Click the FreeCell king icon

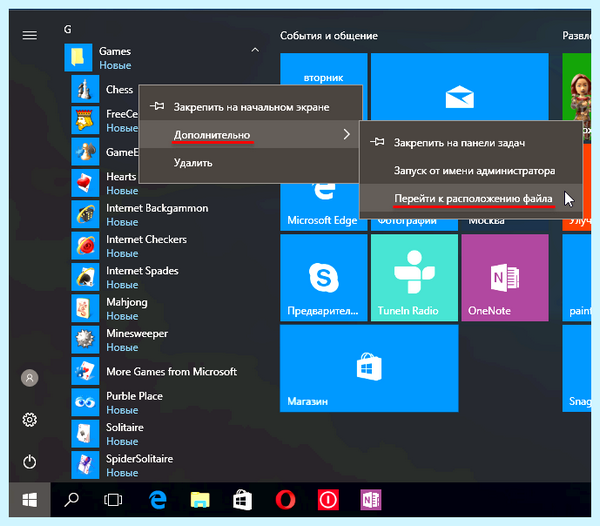(x=85, y=121)
